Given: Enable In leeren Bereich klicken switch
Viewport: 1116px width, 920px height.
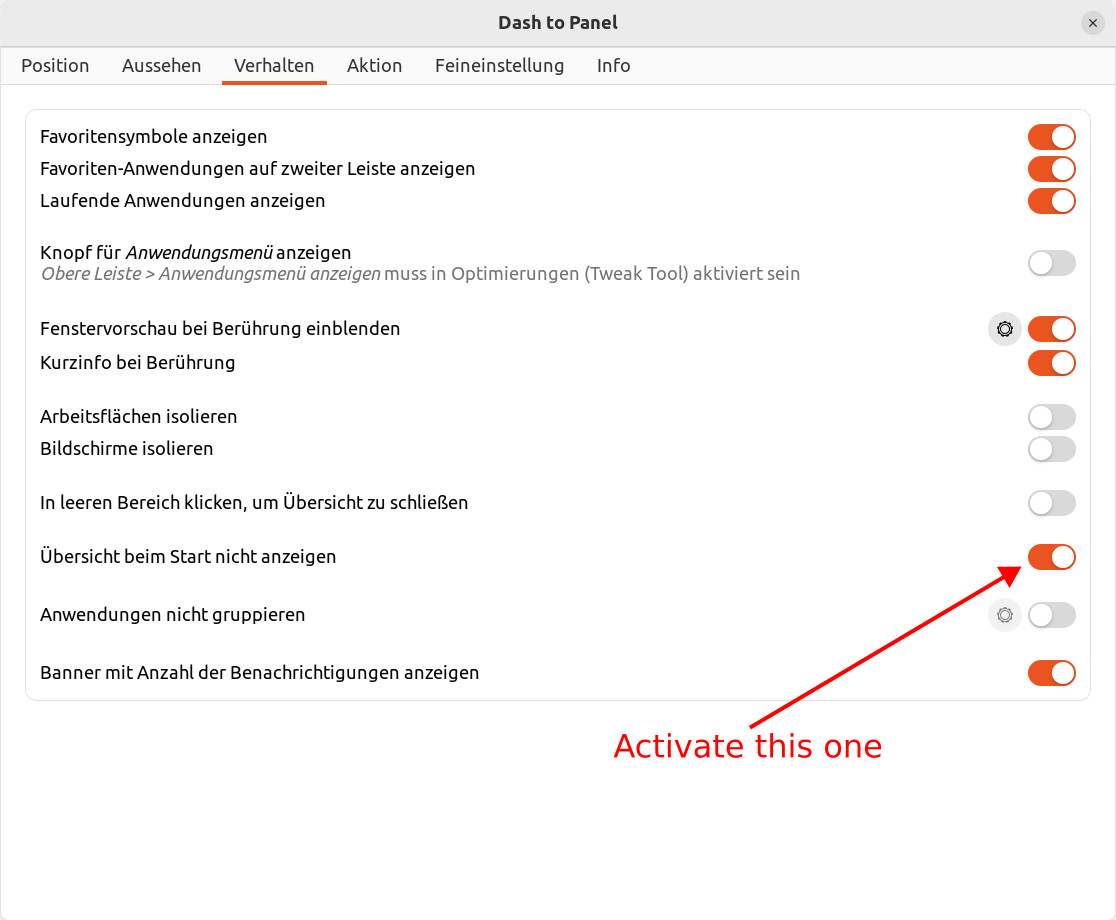Looking at the screenshot, I should [1051, 503].
